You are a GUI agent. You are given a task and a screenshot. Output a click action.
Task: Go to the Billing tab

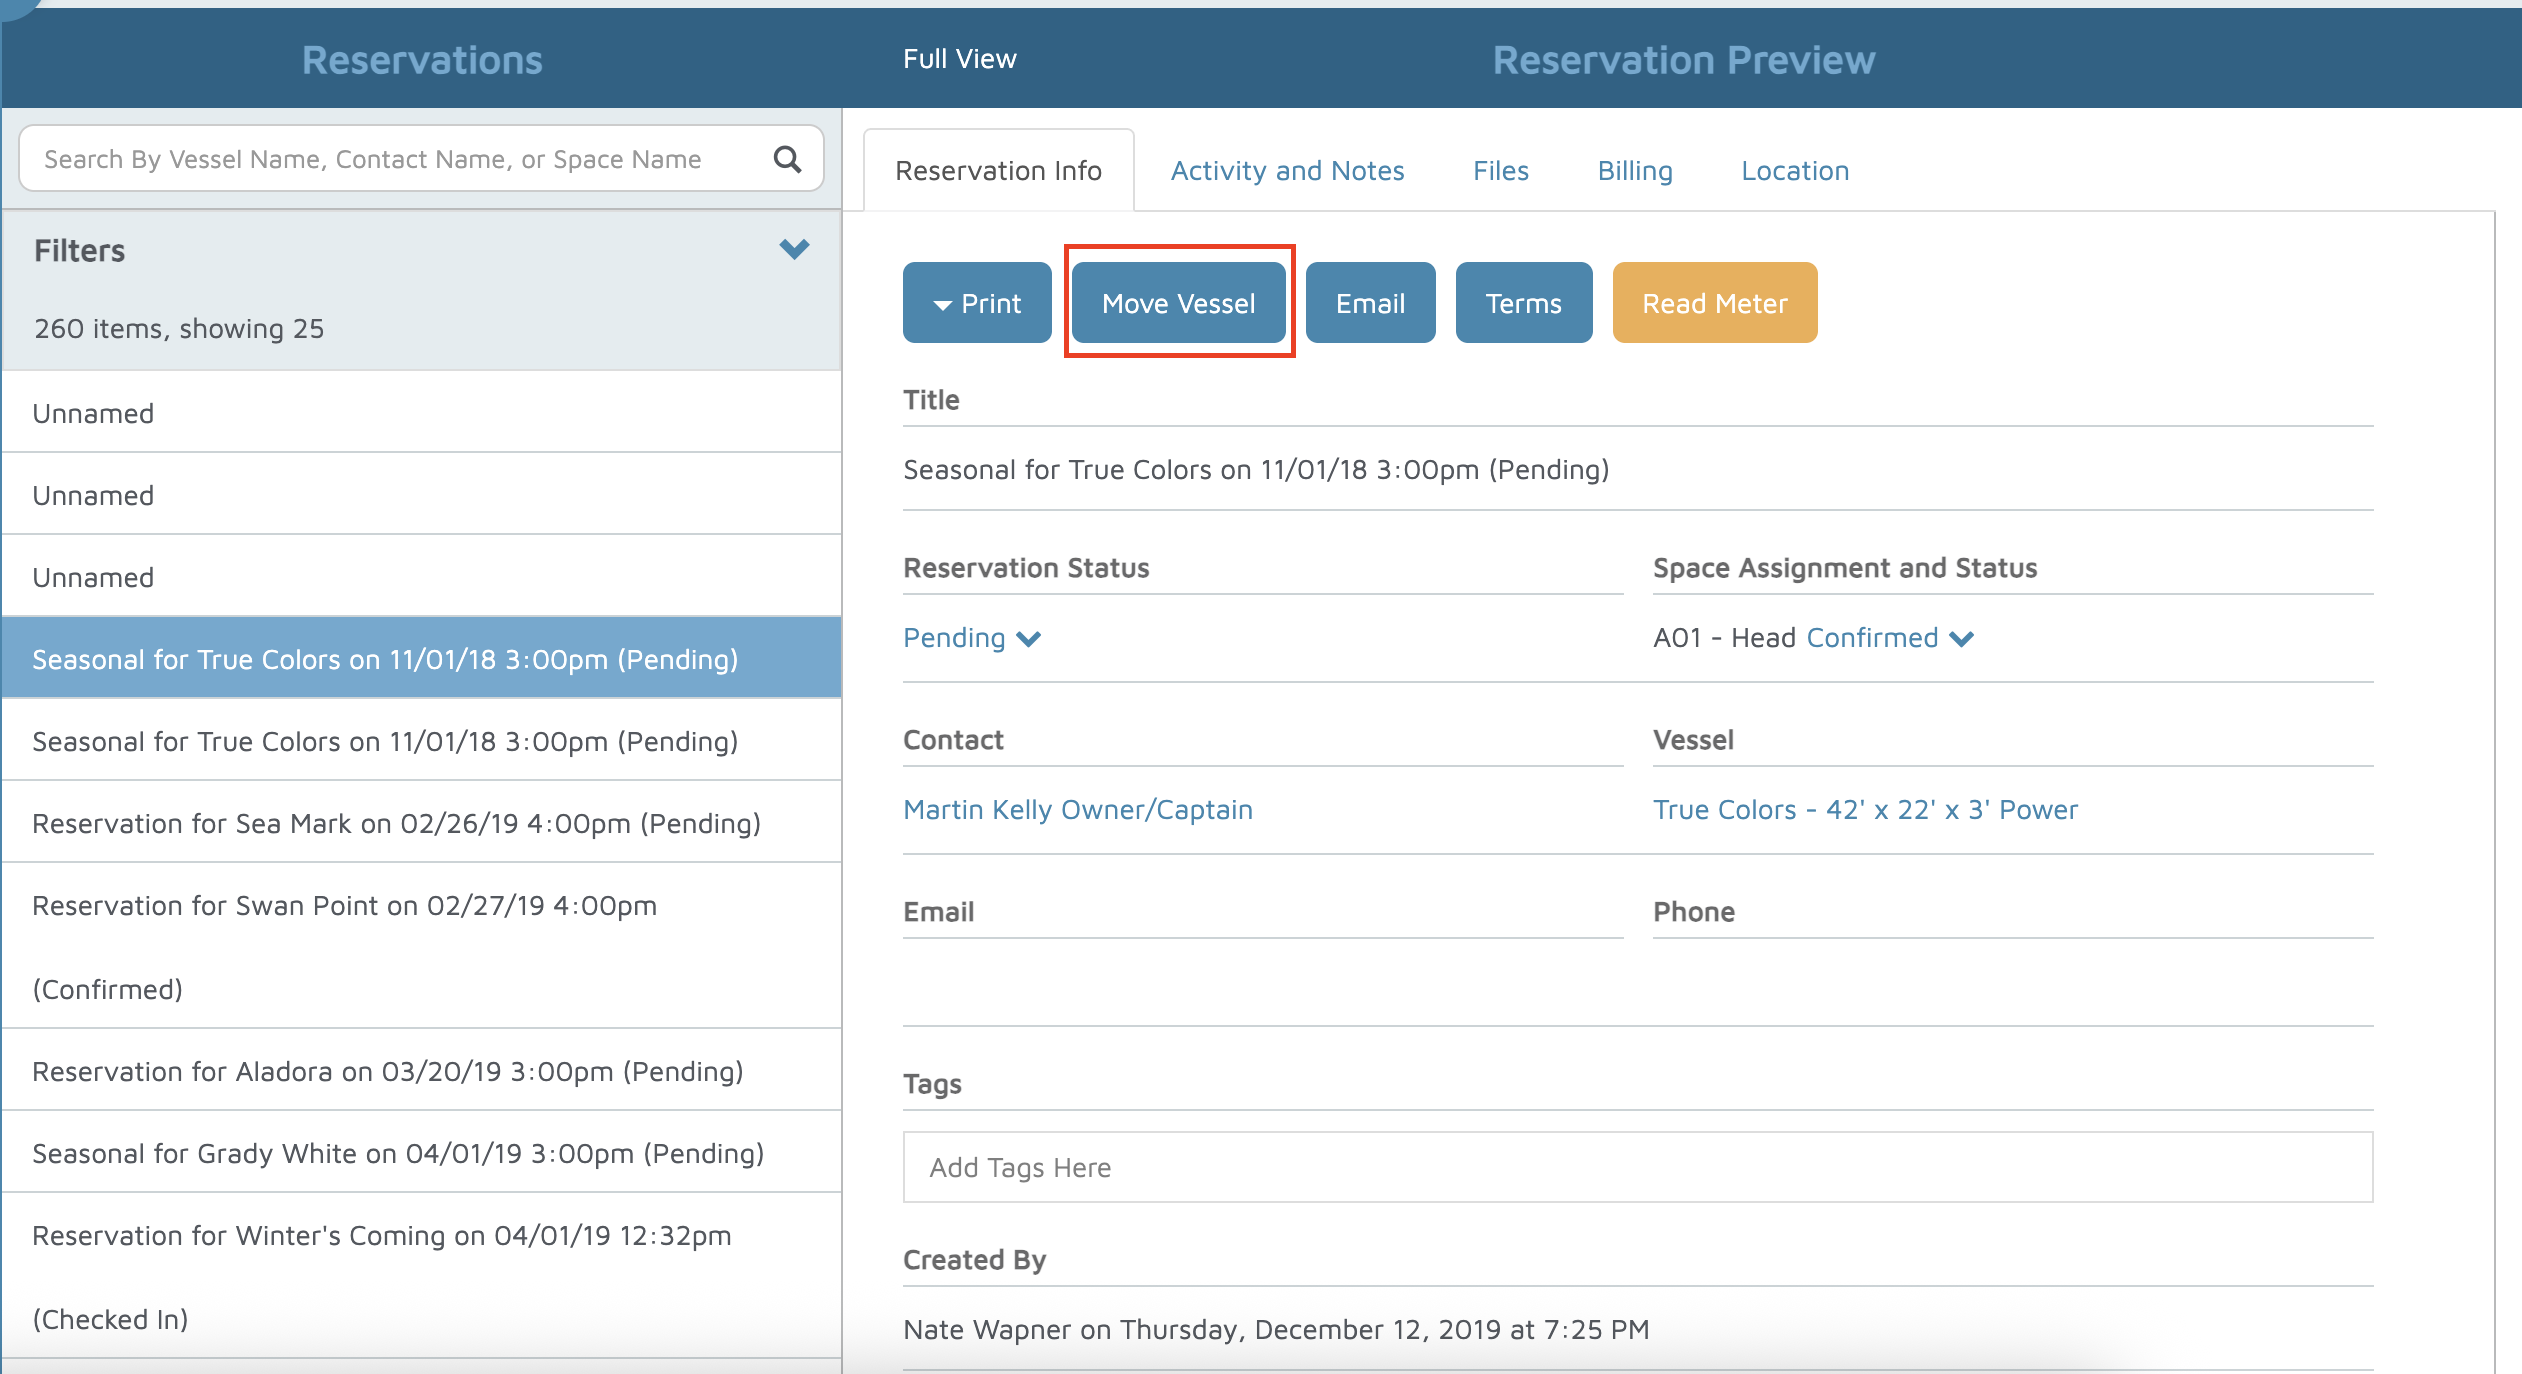click(x=1634, y=171)
